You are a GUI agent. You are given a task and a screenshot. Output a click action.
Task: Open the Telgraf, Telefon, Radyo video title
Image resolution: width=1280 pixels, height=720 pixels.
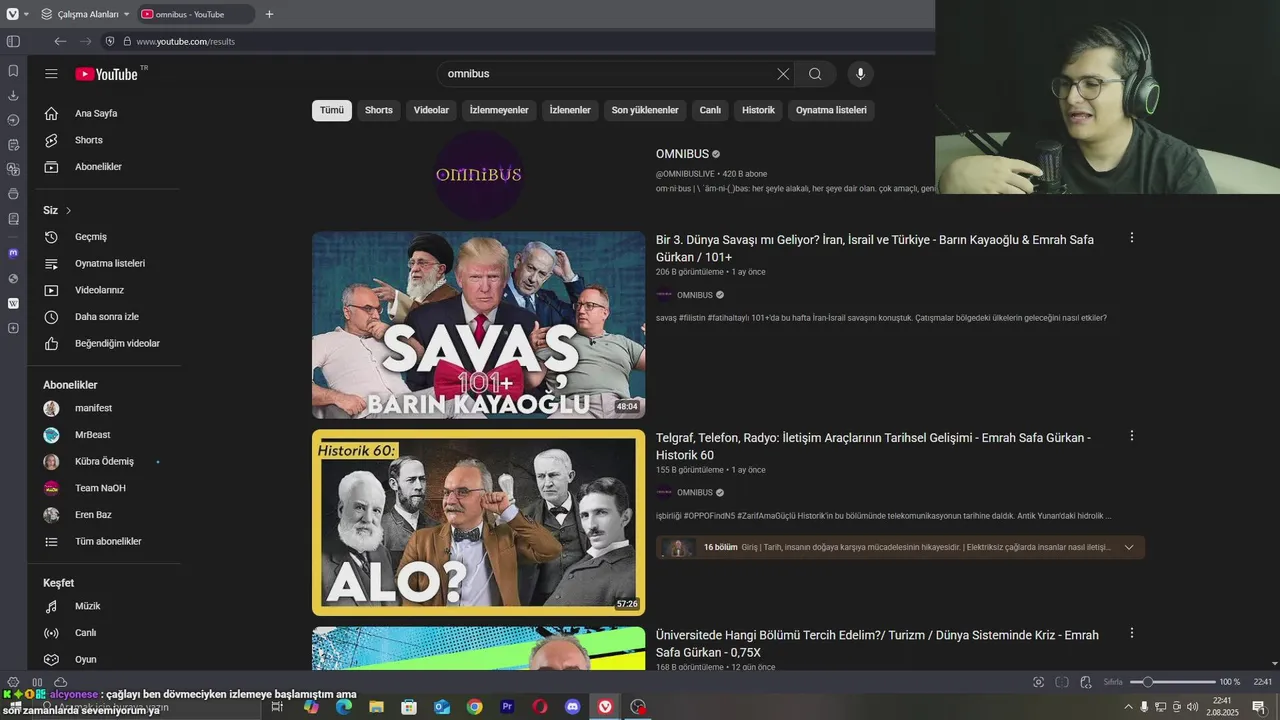tap(873, 446)
